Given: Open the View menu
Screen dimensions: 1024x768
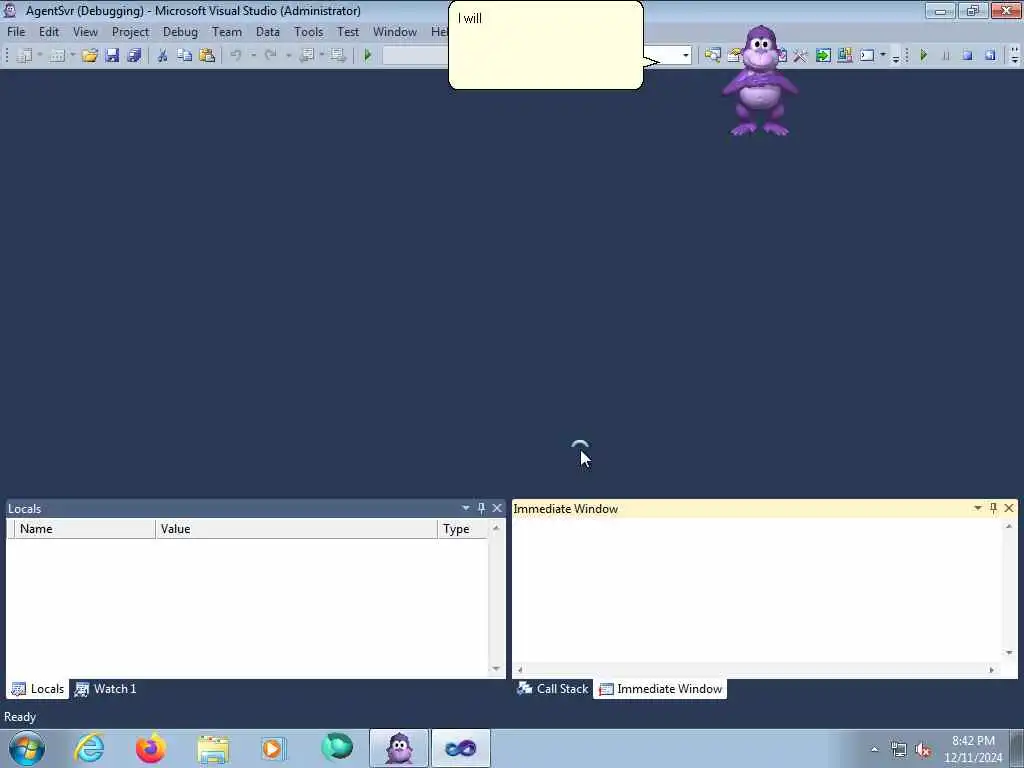Looking at the screenshot, I should (x=85, y=31).
